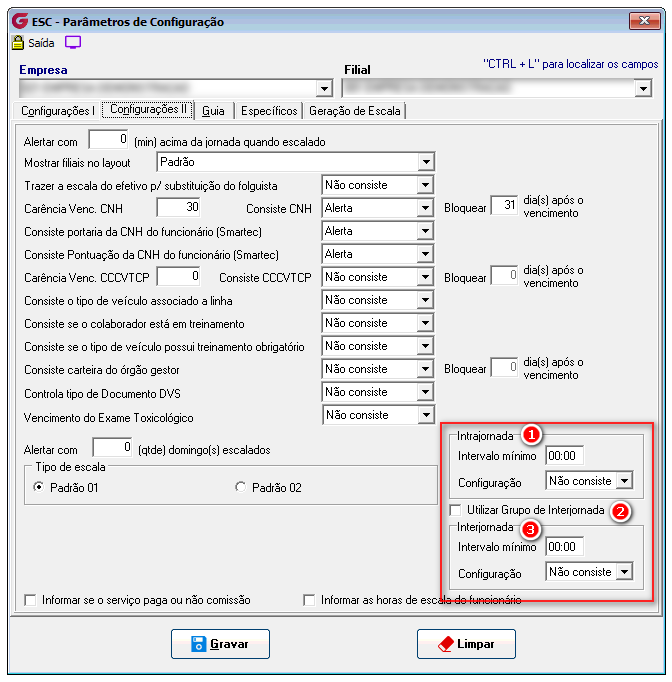Select the Configurações II tab
Viewport: 672px width, 682px height.
pos(148,110)
